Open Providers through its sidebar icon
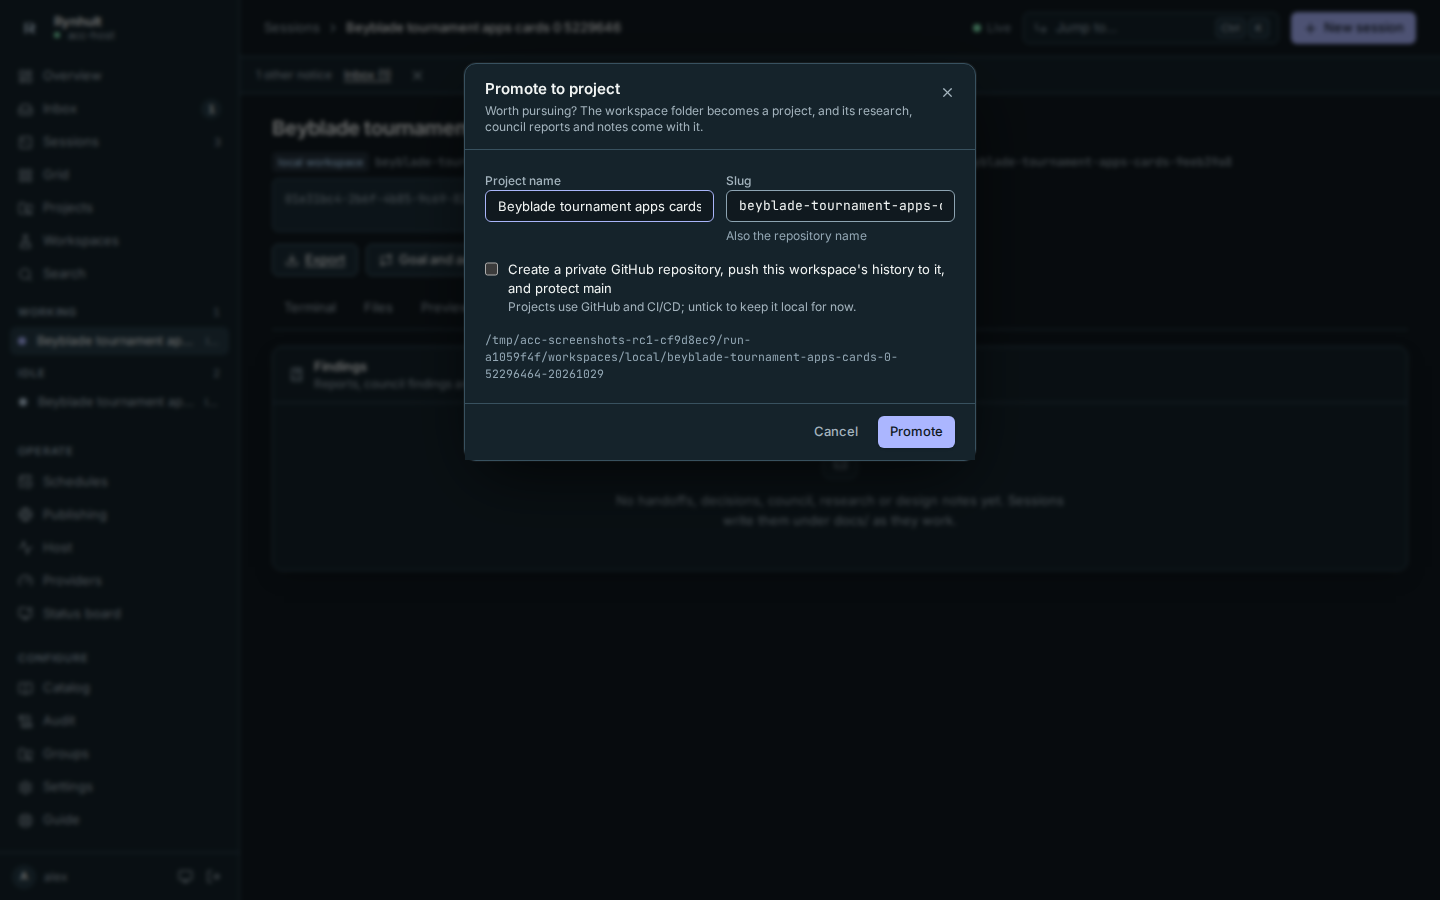The height and width of the screenshot is (900, 1440). point(26,581)
